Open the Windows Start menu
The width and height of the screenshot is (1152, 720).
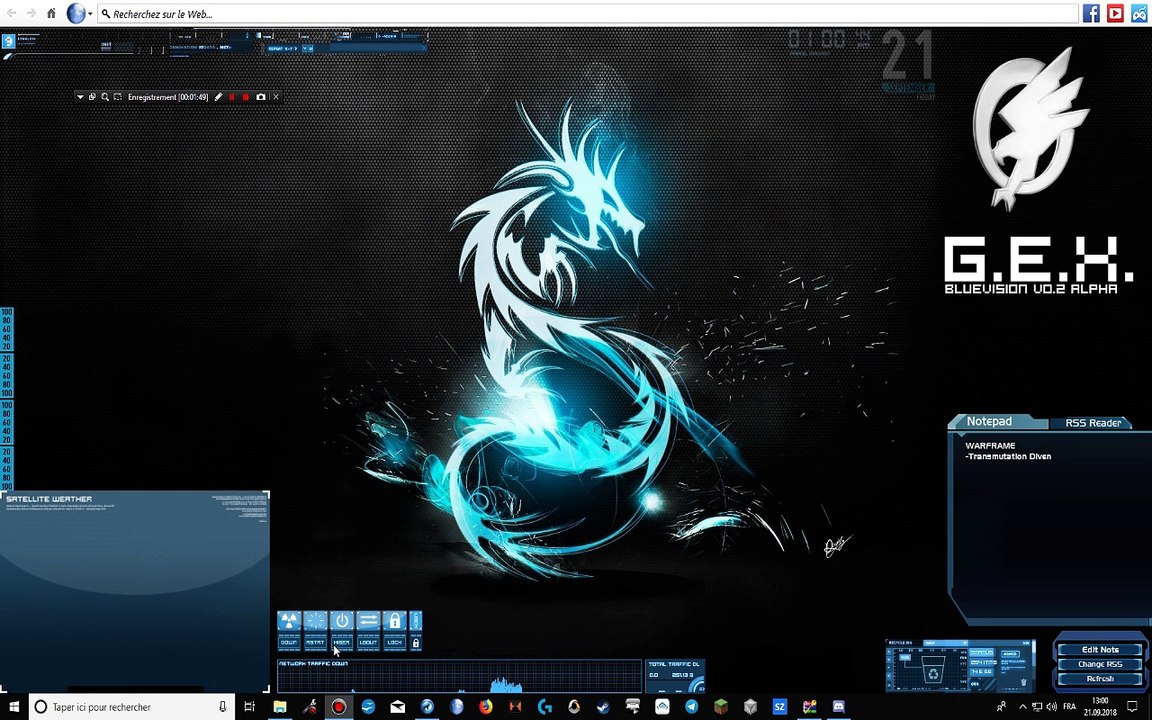14,707
